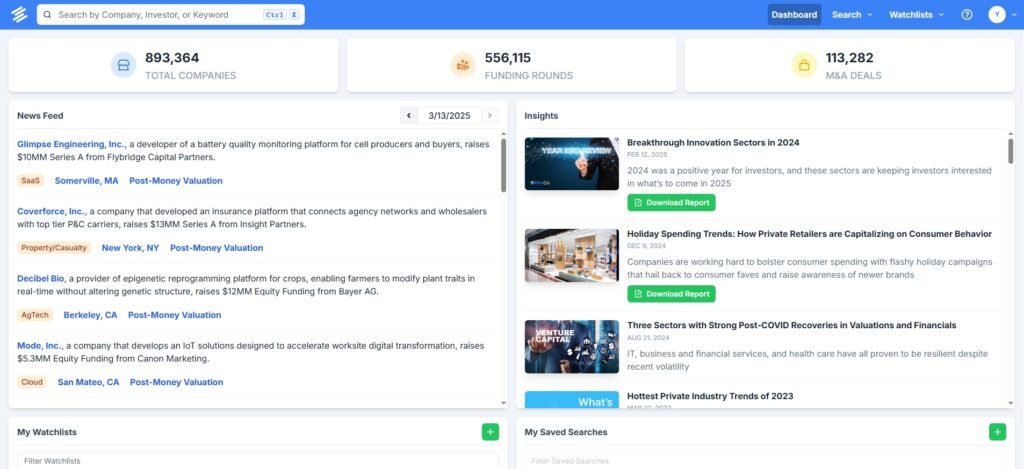
Task: Open the user avatar menu labeled Y
Action: [997, 15]
